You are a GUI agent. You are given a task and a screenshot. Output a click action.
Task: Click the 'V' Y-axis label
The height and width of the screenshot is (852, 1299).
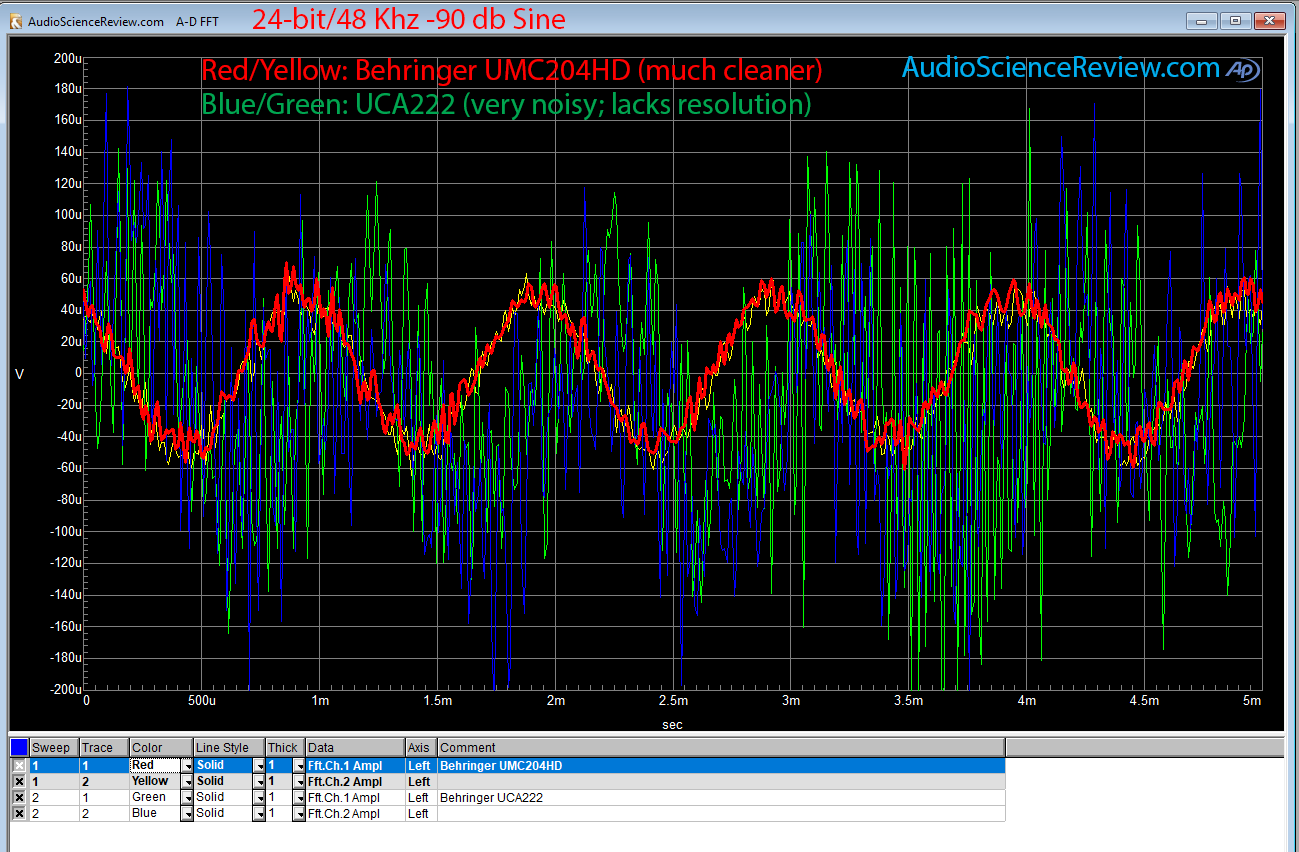tap(19, 374)
